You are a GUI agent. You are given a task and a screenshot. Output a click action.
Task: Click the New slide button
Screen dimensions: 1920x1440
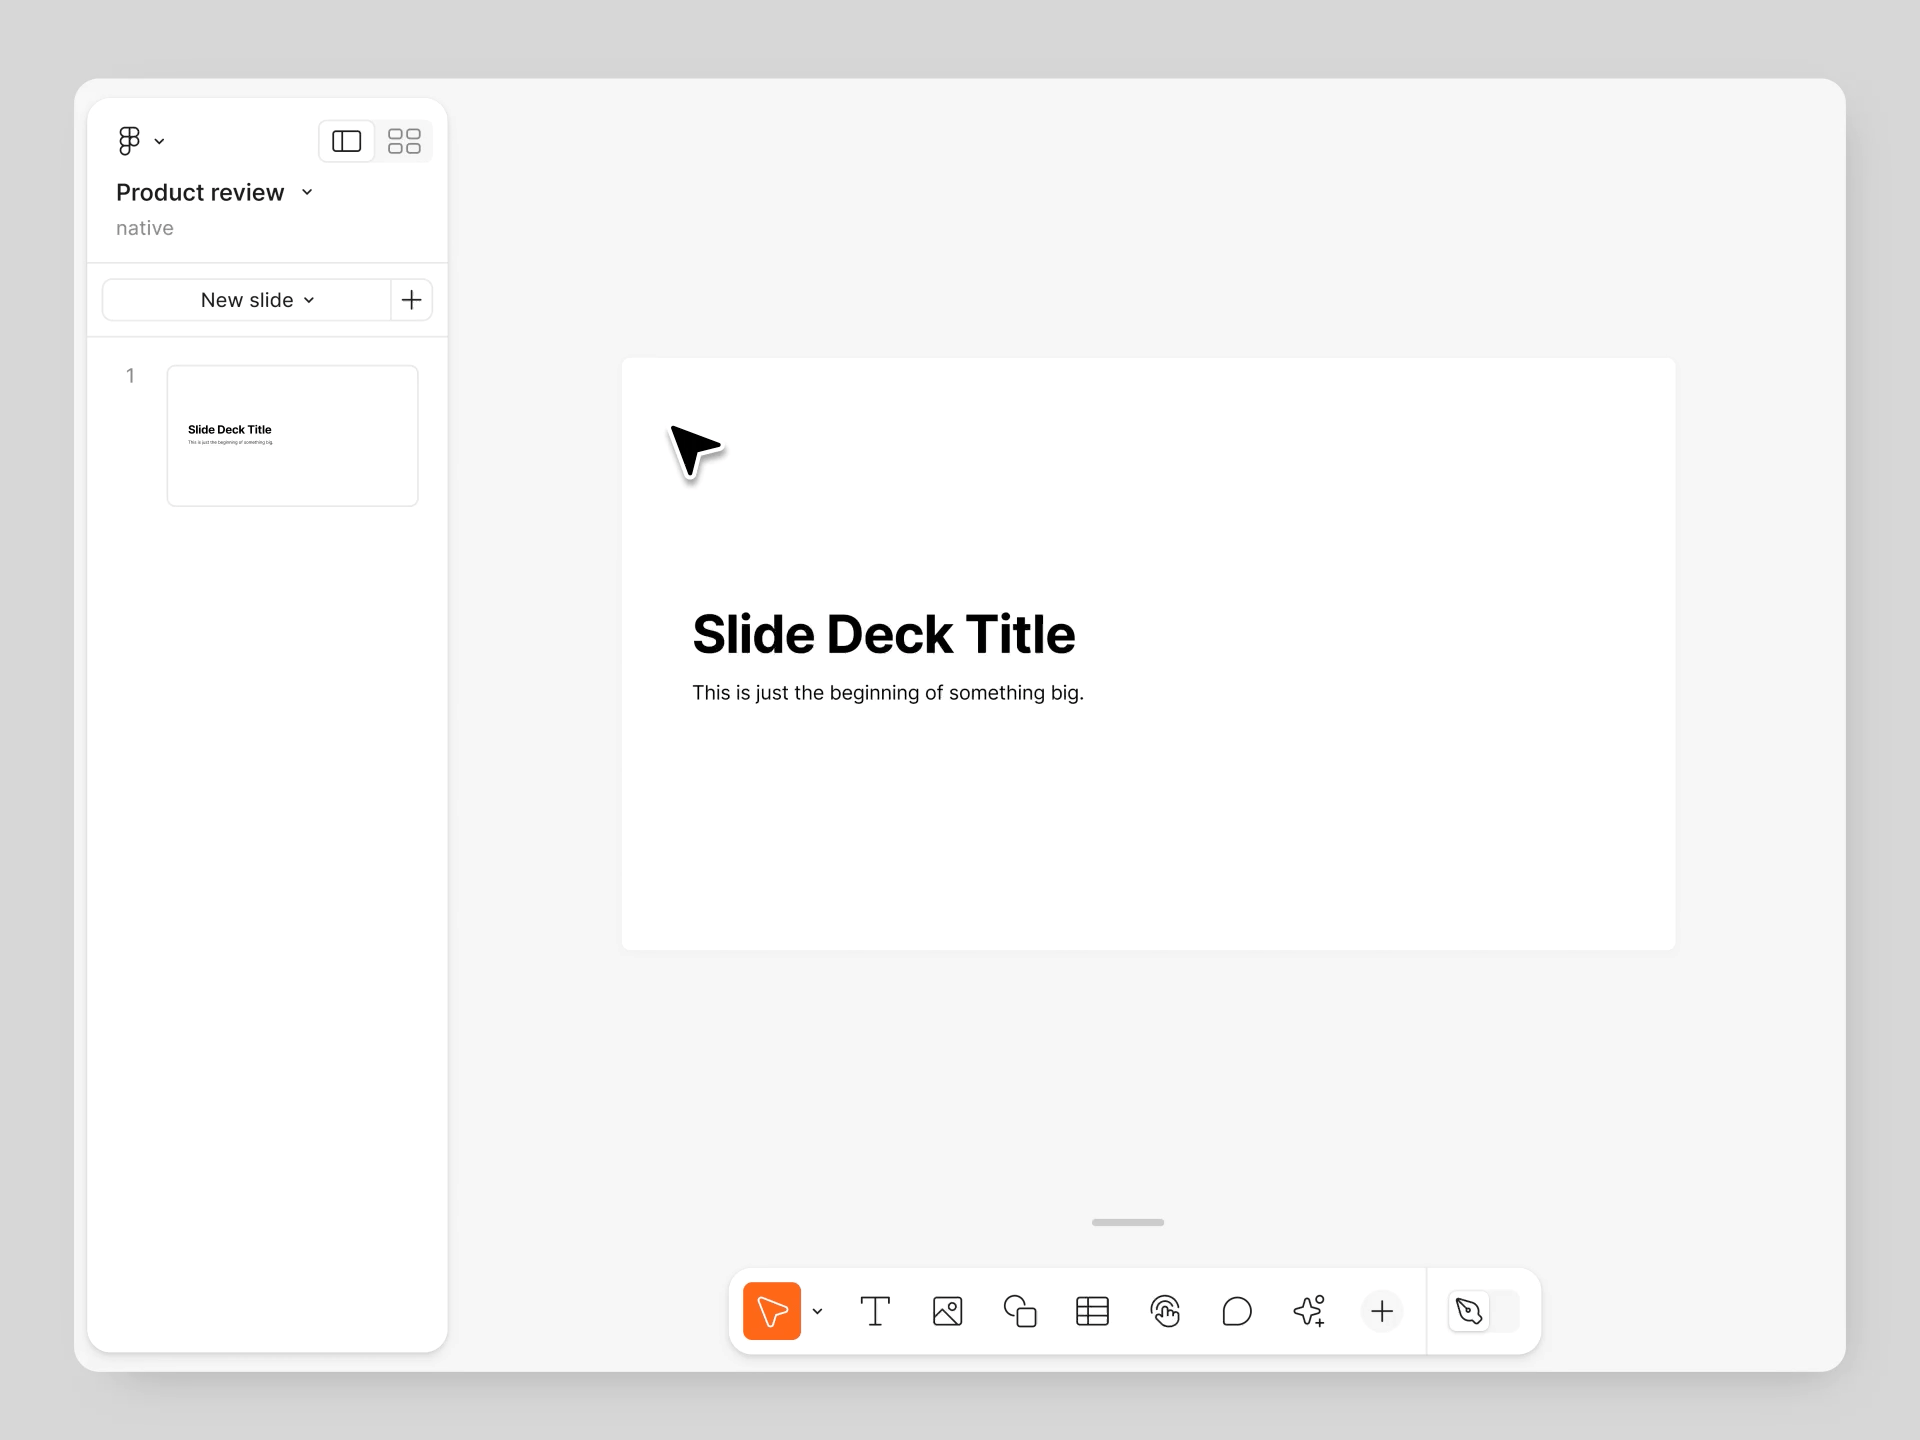246,300
